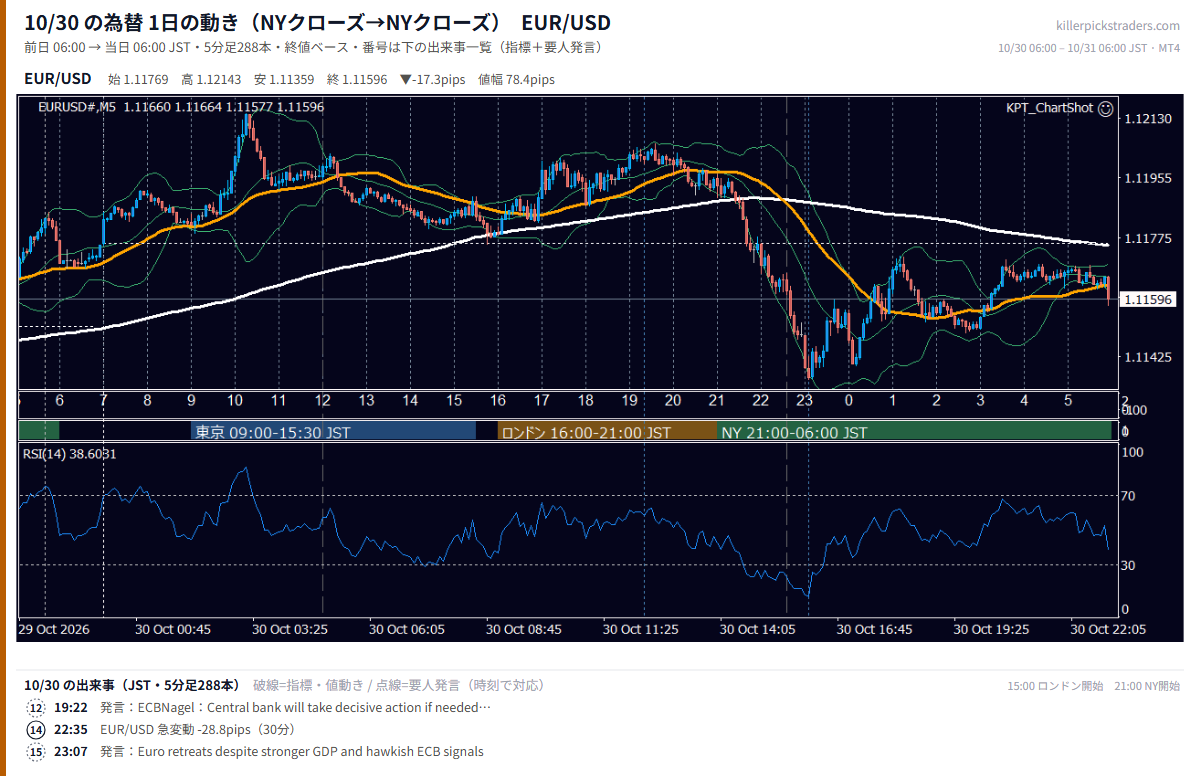Click the KPT_ChartShot smiley face icon

click(1105, 108)
